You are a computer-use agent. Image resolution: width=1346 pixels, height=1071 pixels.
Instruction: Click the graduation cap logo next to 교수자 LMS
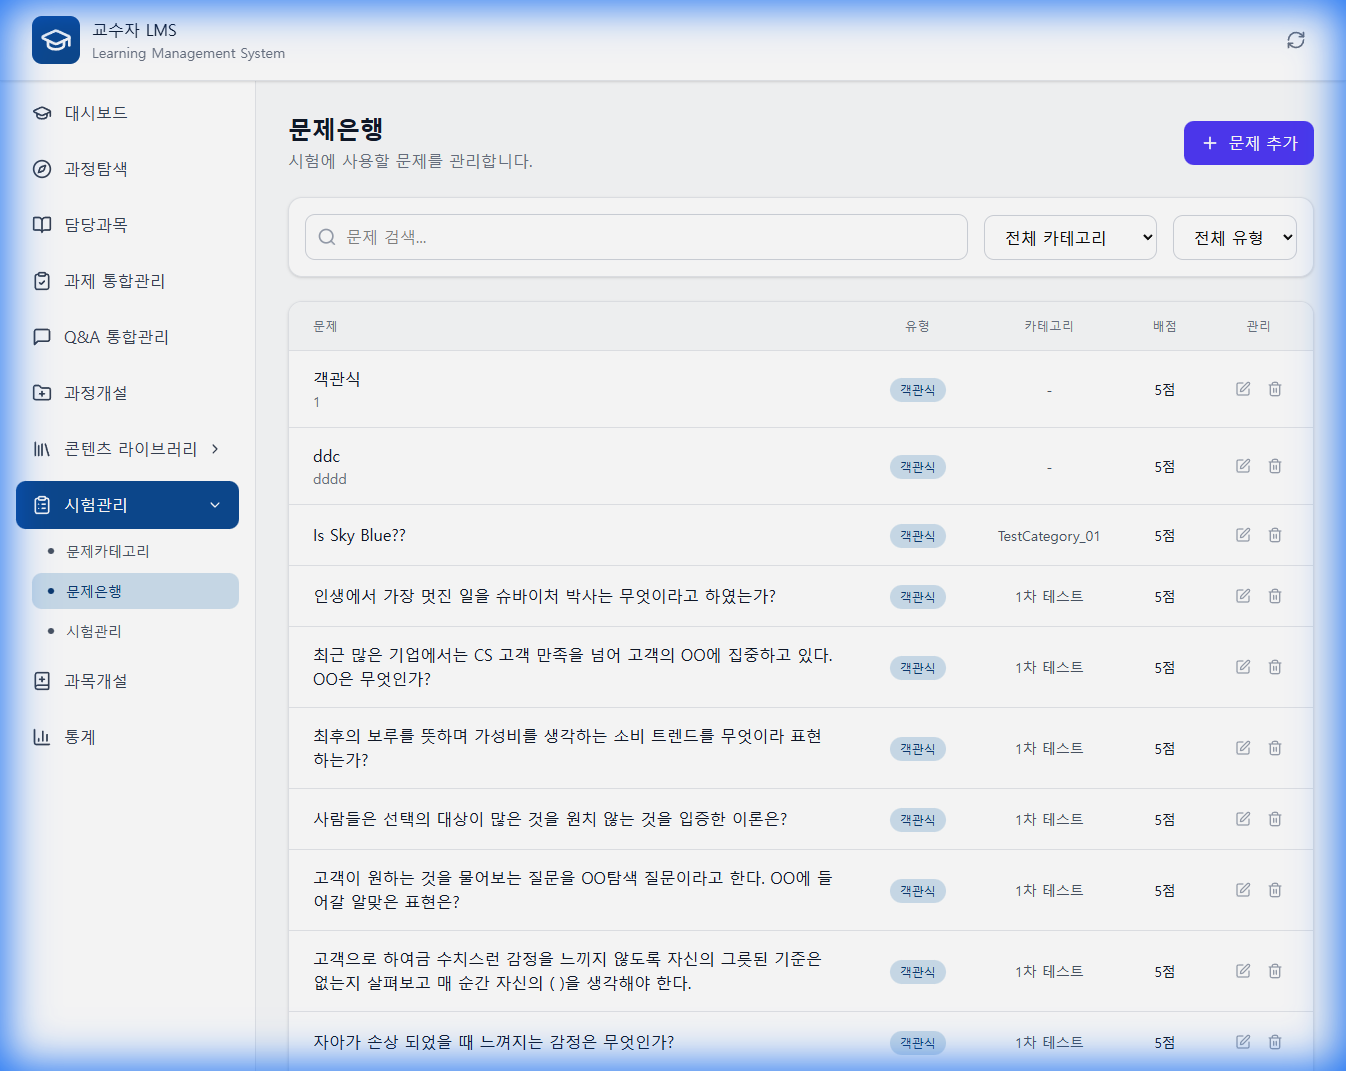55,39
